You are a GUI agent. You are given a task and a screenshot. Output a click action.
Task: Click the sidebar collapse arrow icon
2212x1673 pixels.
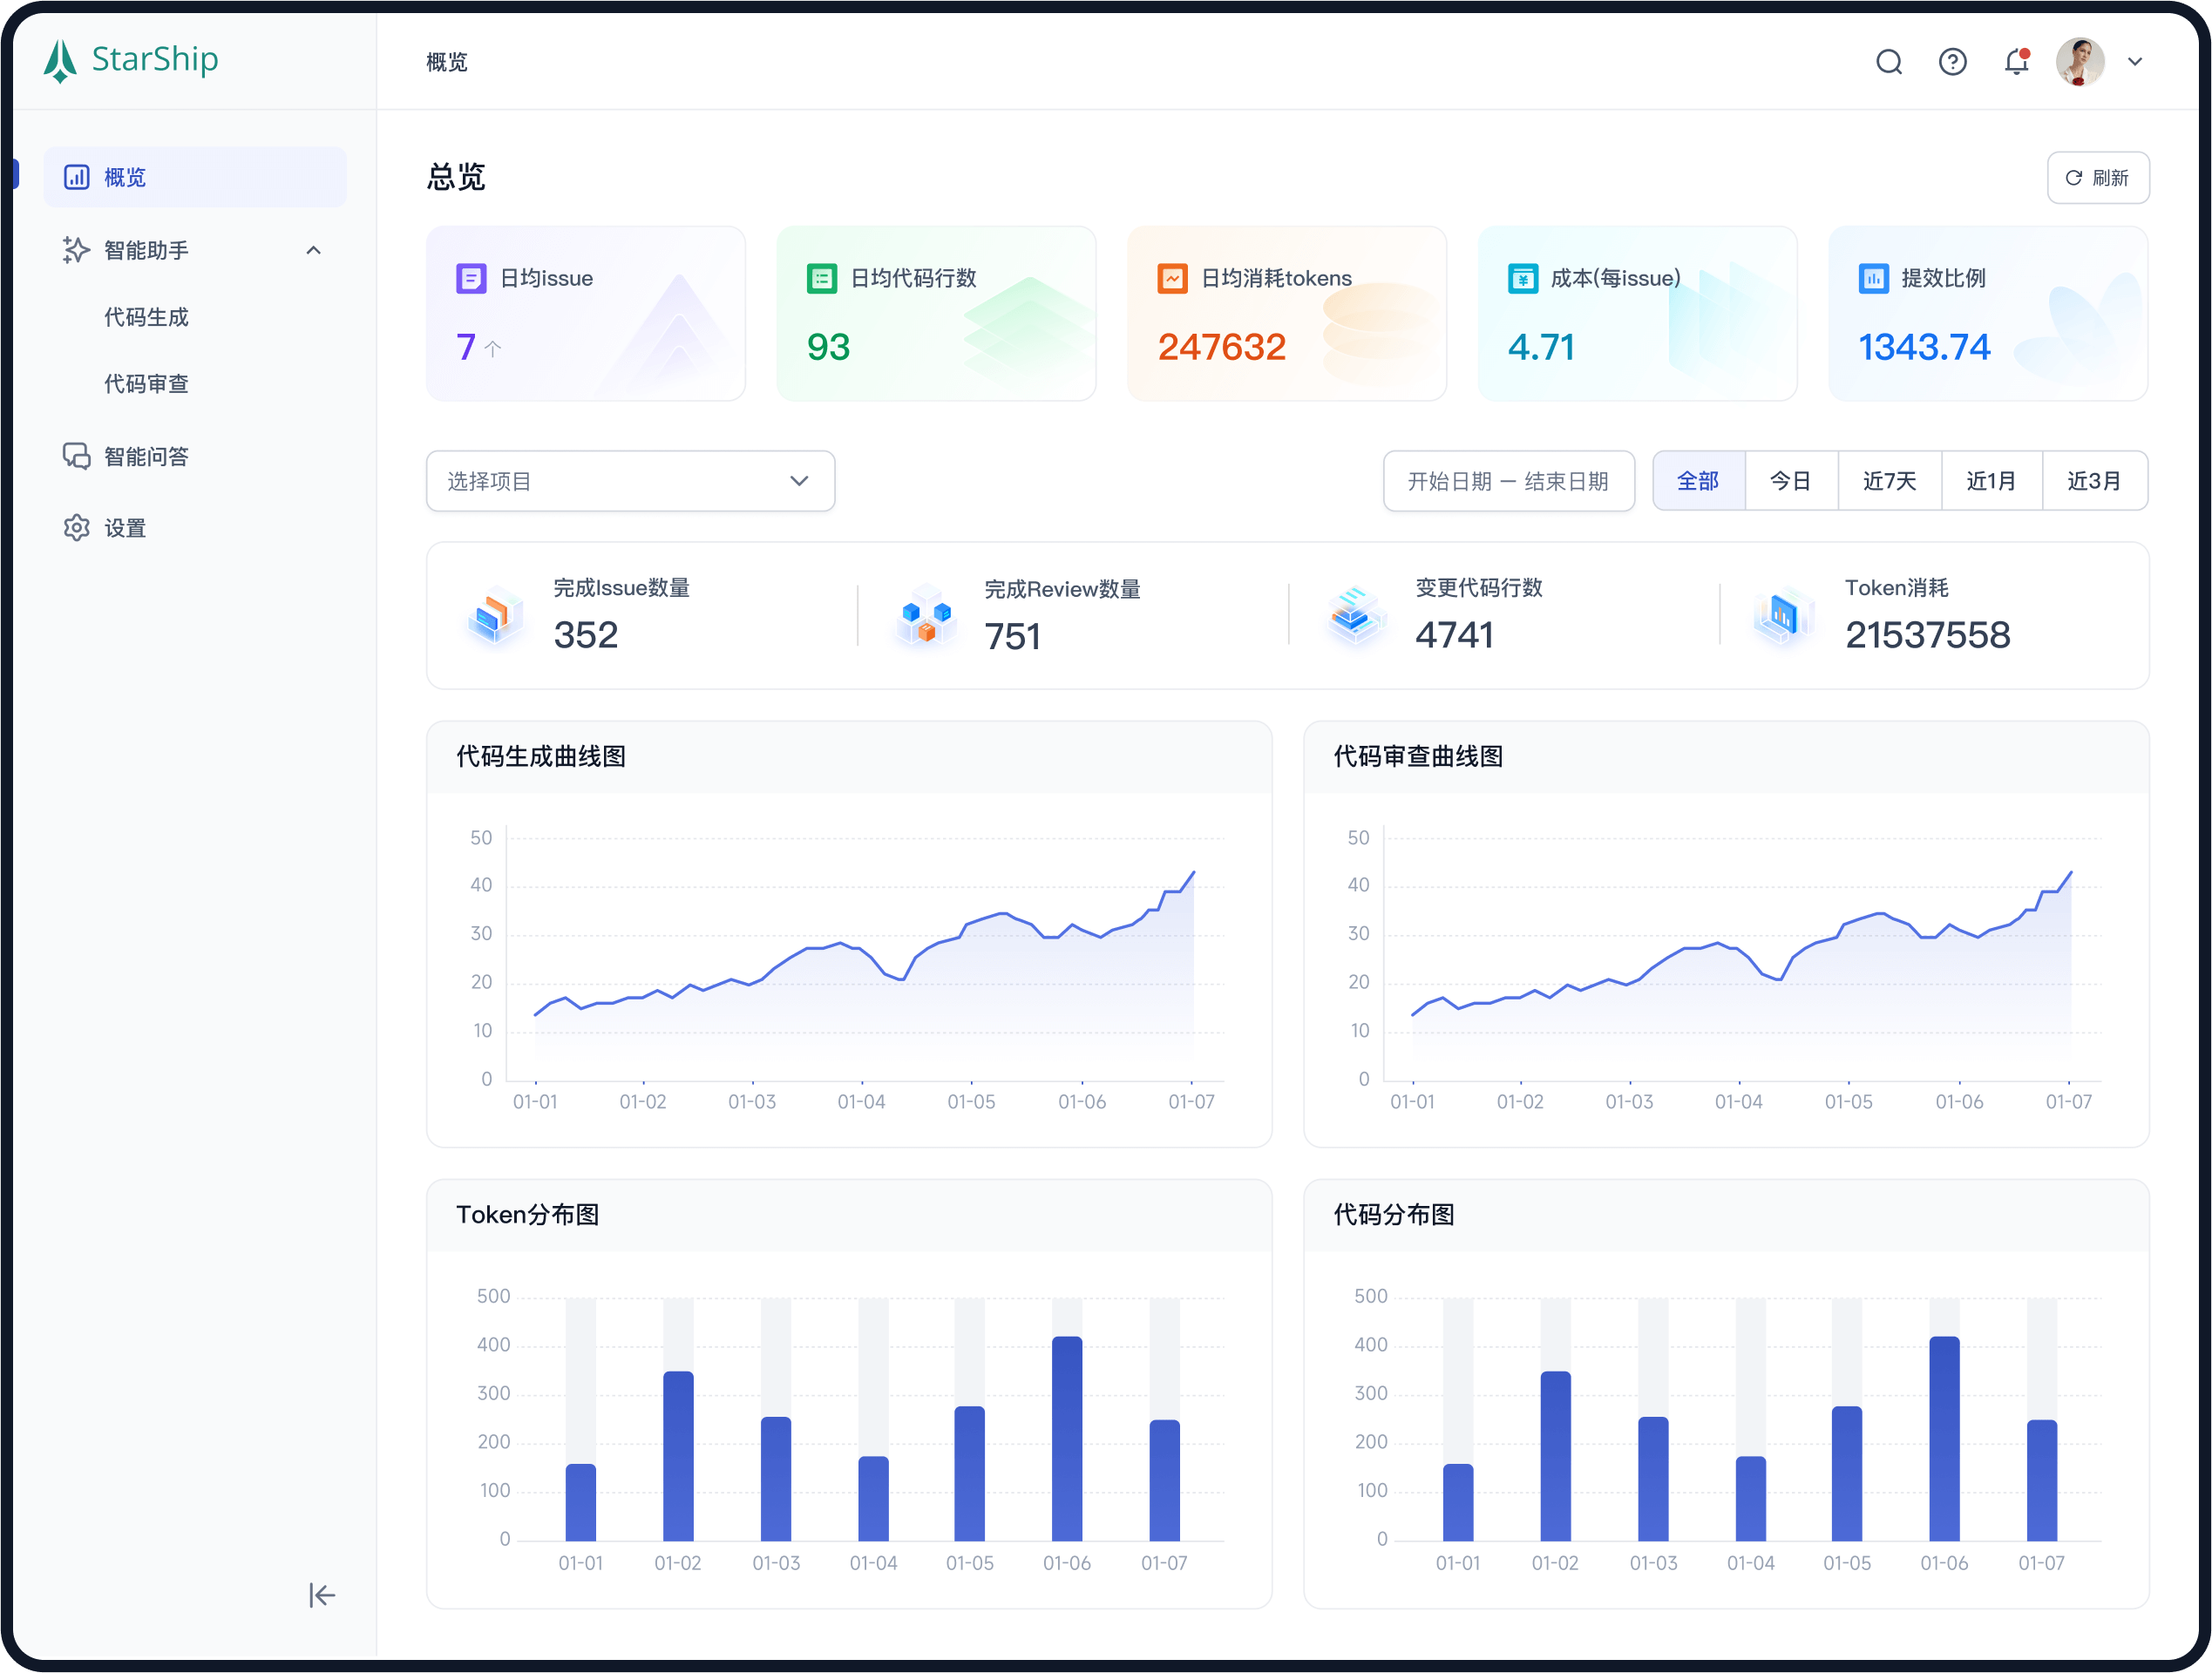pyautogui.click(x=321, y=1595)
